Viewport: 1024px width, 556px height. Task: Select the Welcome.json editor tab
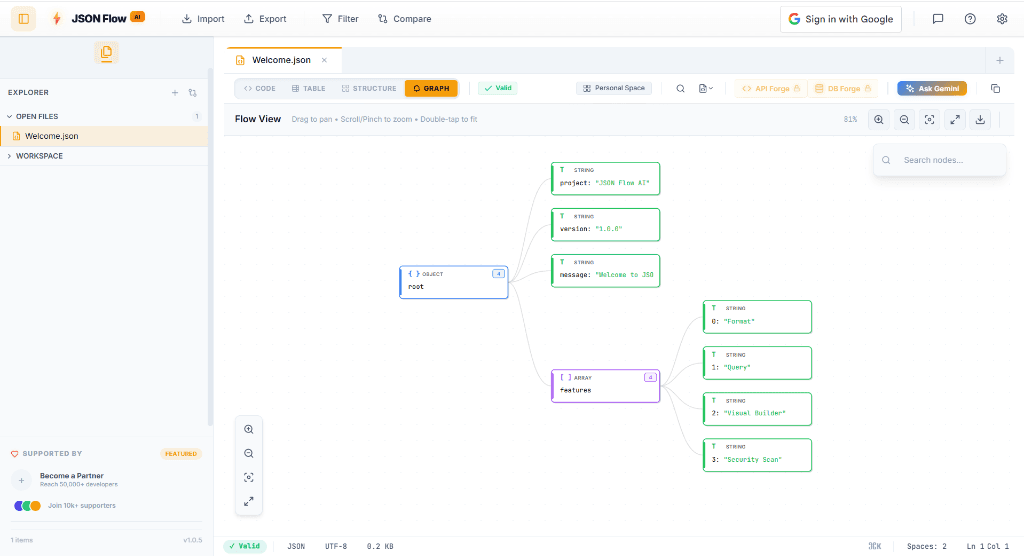(284, 60)
